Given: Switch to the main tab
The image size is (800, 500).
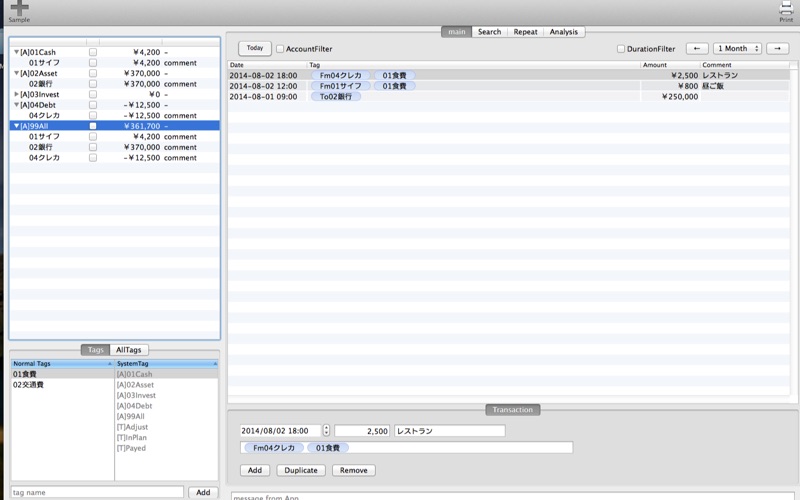Looking at the screenshot, I should 457,32.
